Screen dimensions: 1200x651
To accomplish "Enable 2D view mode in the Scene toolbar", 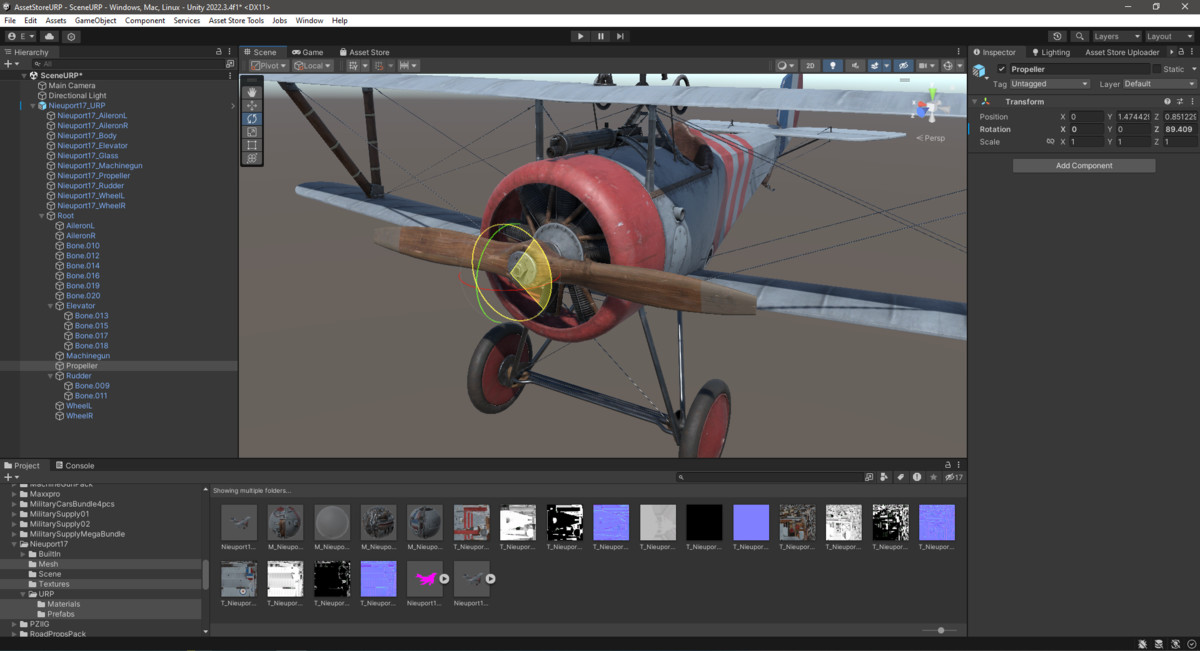I will tap(810, 65).
